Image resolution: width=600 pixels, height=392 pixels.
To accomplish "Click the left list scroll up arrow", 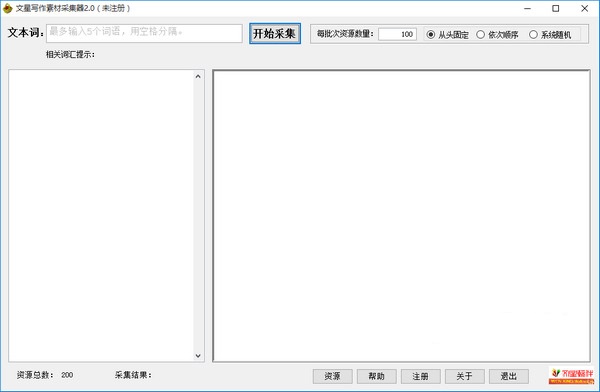I will [198, 77].
